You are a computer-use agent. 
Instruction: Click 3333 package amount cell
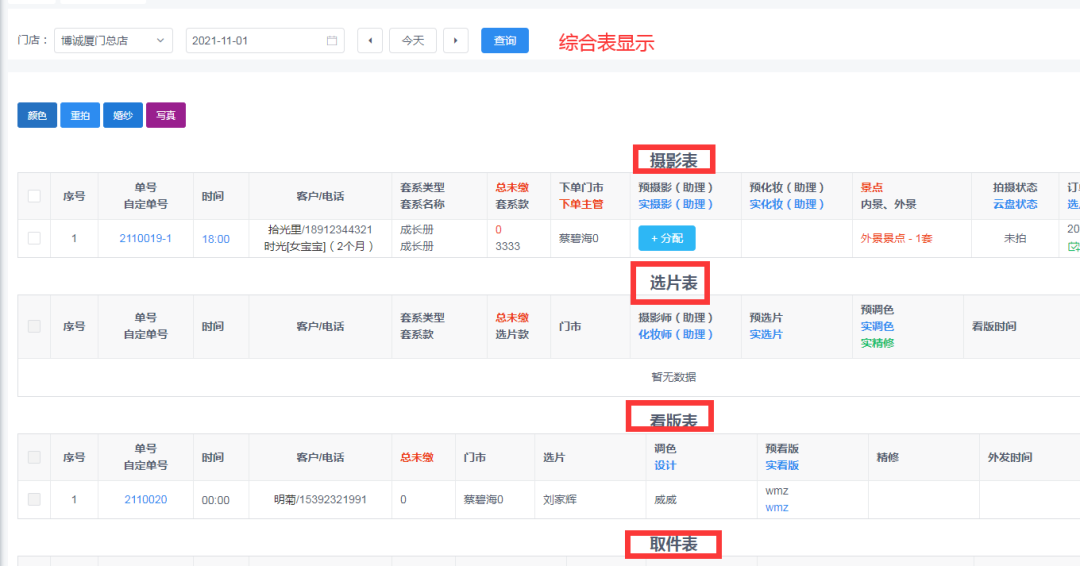508,247
